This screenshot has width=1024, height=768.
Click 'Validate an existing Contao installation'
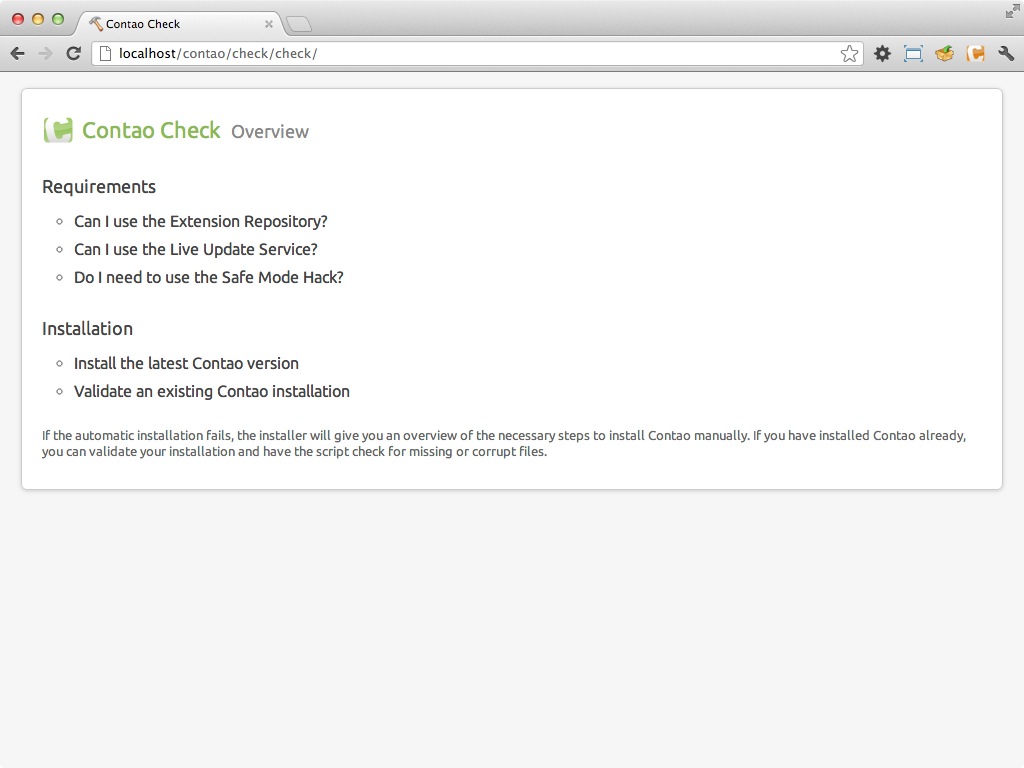tap(212, 391)
